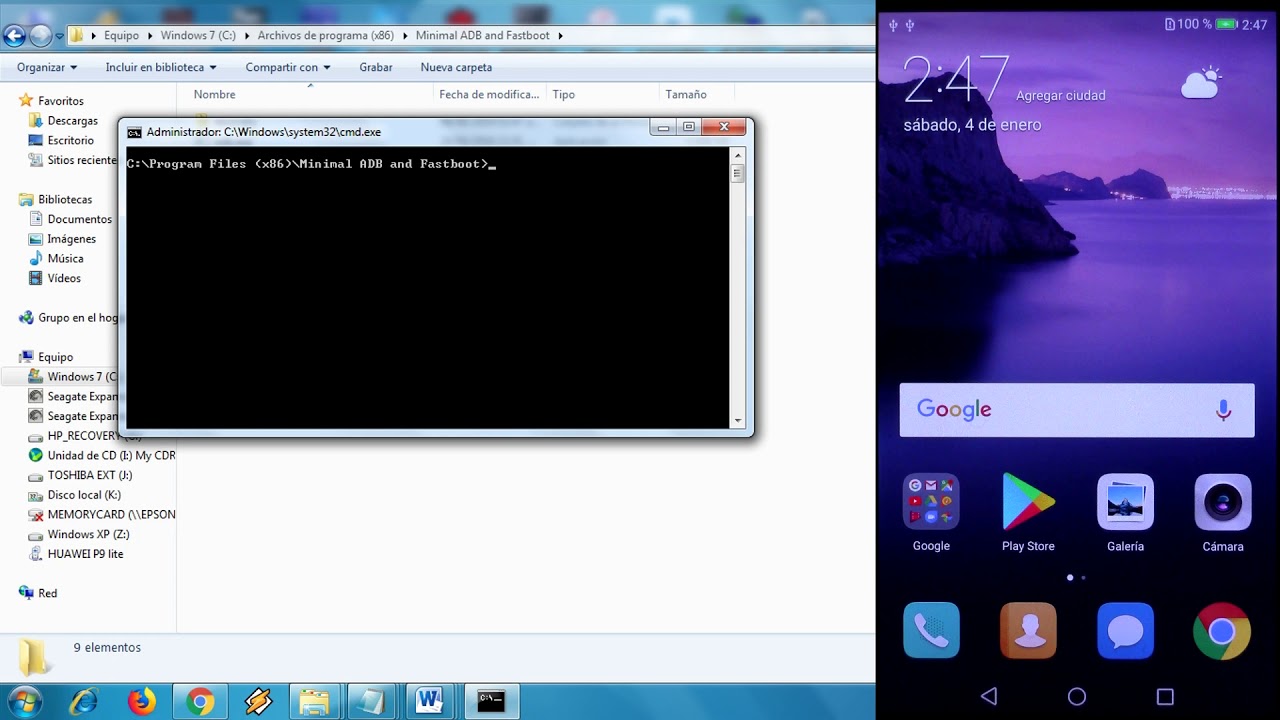1280x720 pixels.
Task: Open Chrome on the phone dock
Action: pyautogui.click(x=1222, y=630)
